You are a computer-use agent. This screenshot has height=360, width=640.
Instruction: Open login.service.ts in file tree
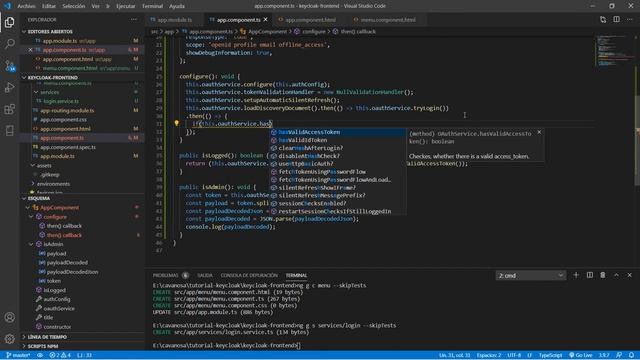pyautogui.click(x=61, y=101)
